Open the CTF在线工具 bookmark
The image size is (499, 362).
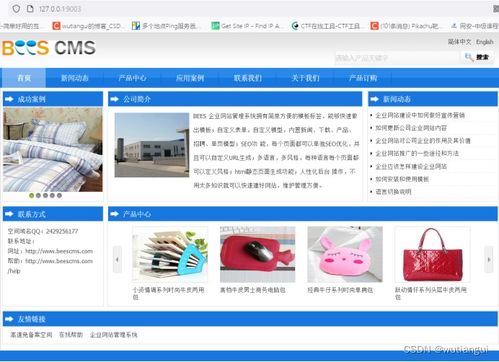tap(326, 26)
